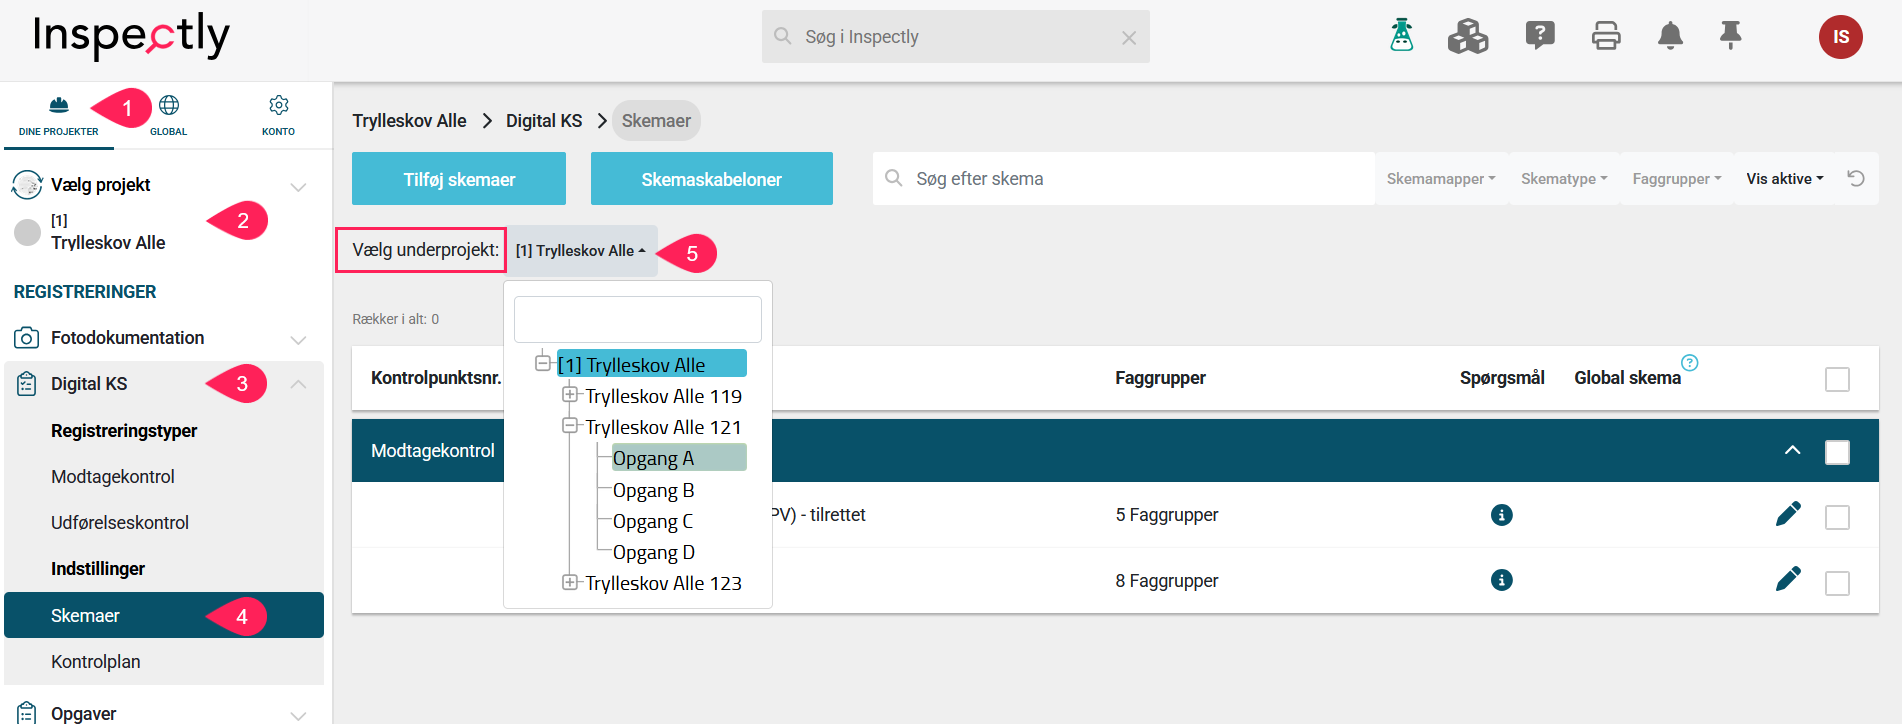Collapse the Trylleskov Alle 121 tree node

[x=570, y=425]
